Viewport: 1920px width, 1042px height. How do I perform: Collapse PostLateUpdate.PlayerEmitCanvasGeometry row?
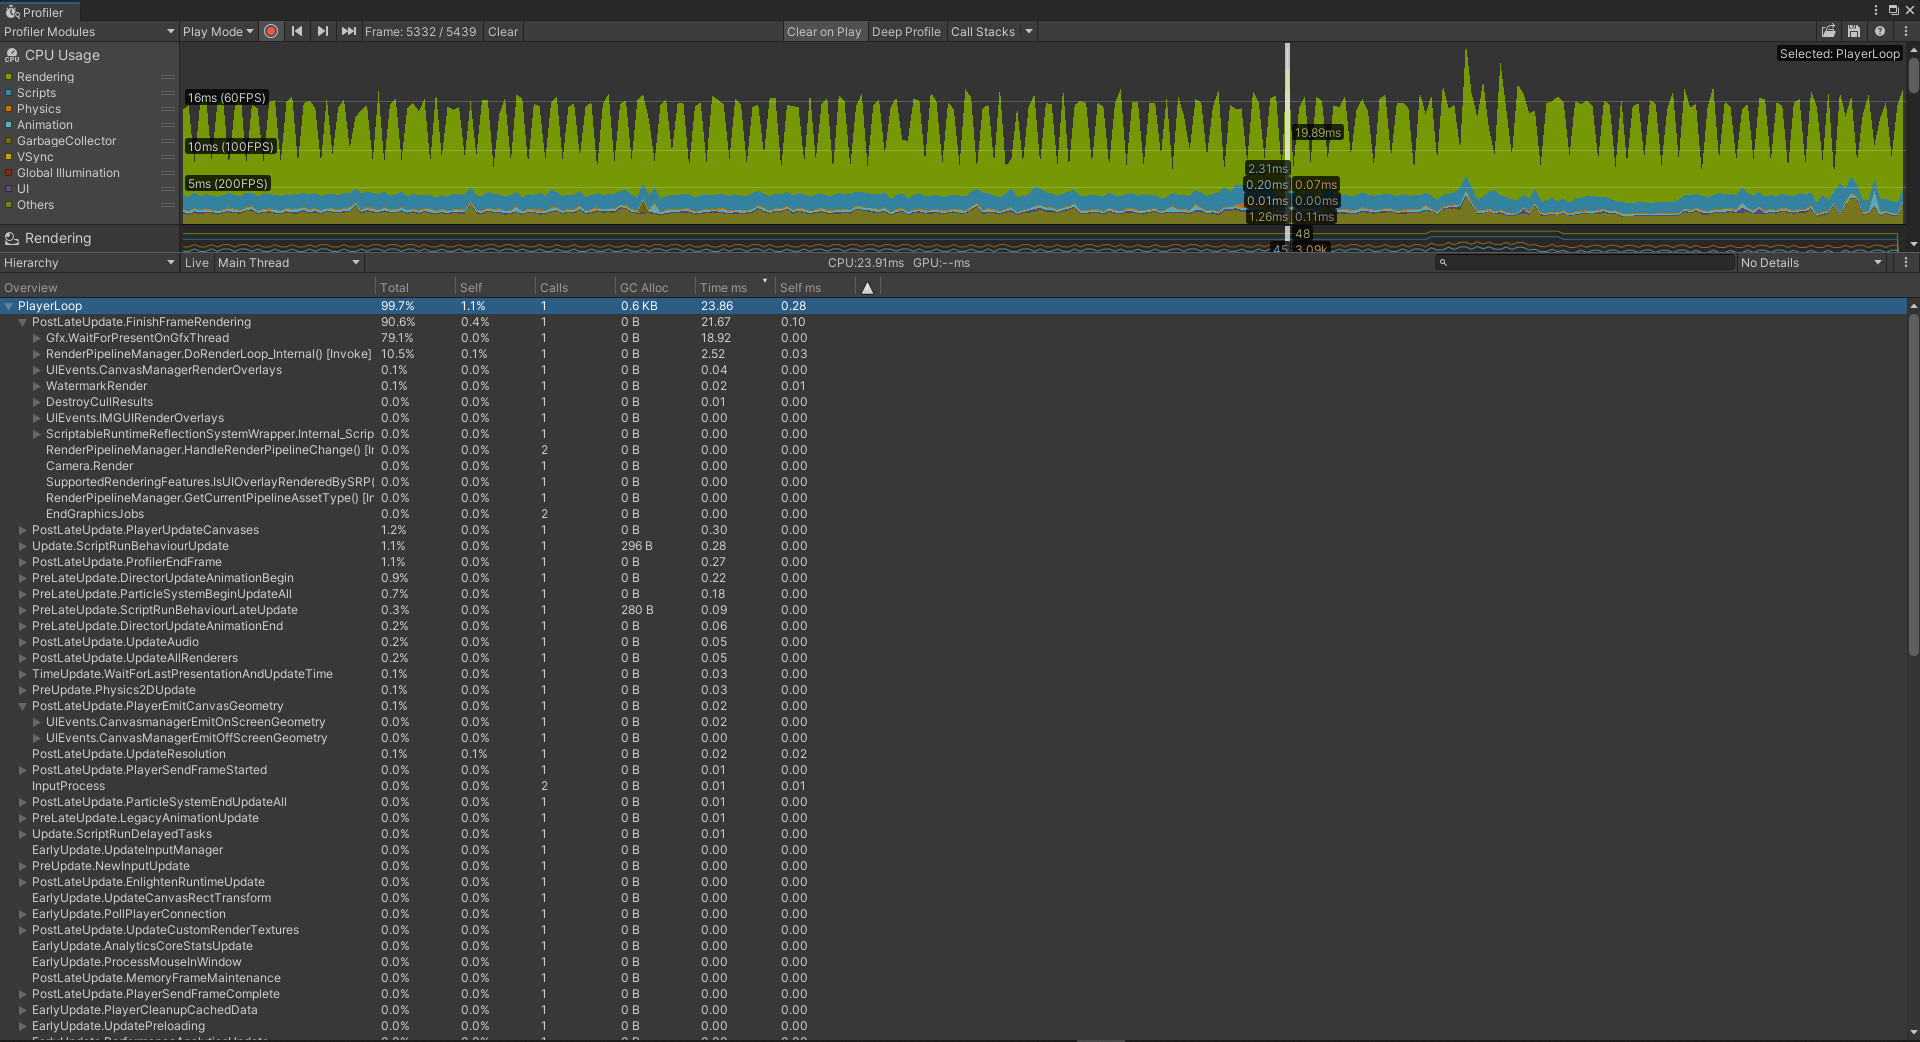point(23,706)
